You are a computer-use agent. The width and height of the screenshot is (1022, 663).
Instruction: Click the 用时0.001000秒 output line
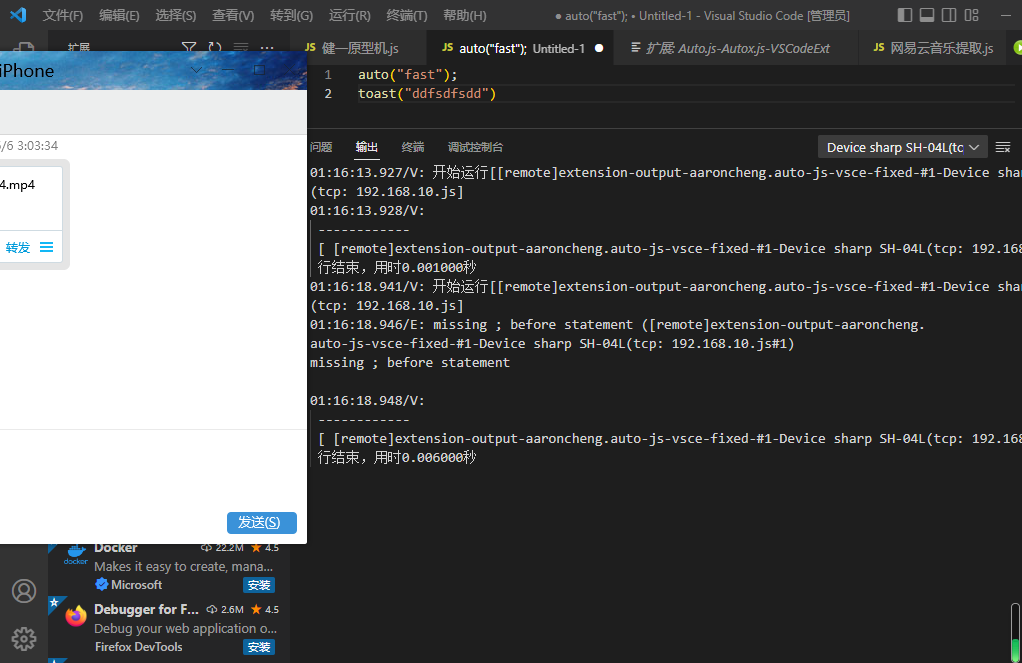(x=397, y=267)
